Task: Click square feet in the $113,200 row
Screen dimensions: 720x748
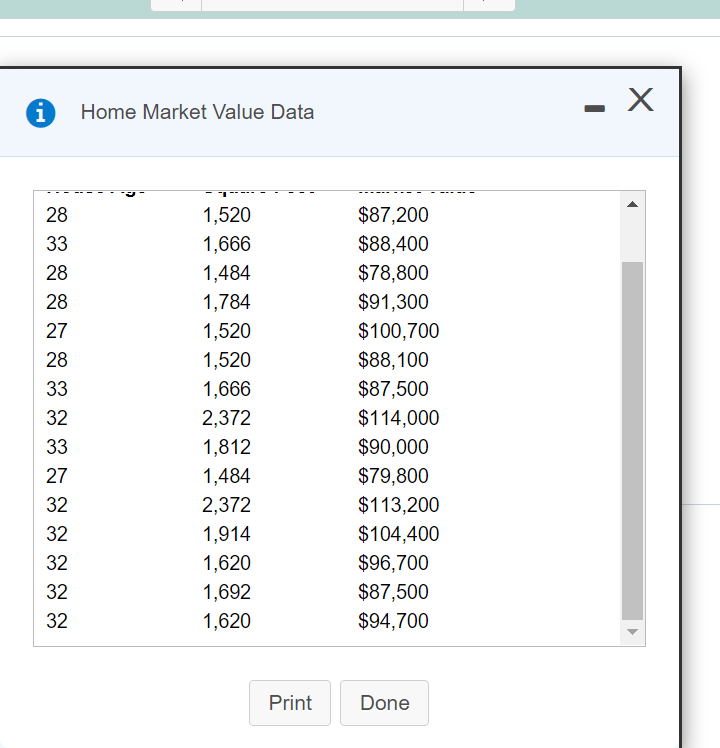Action: tap(227, 505)
